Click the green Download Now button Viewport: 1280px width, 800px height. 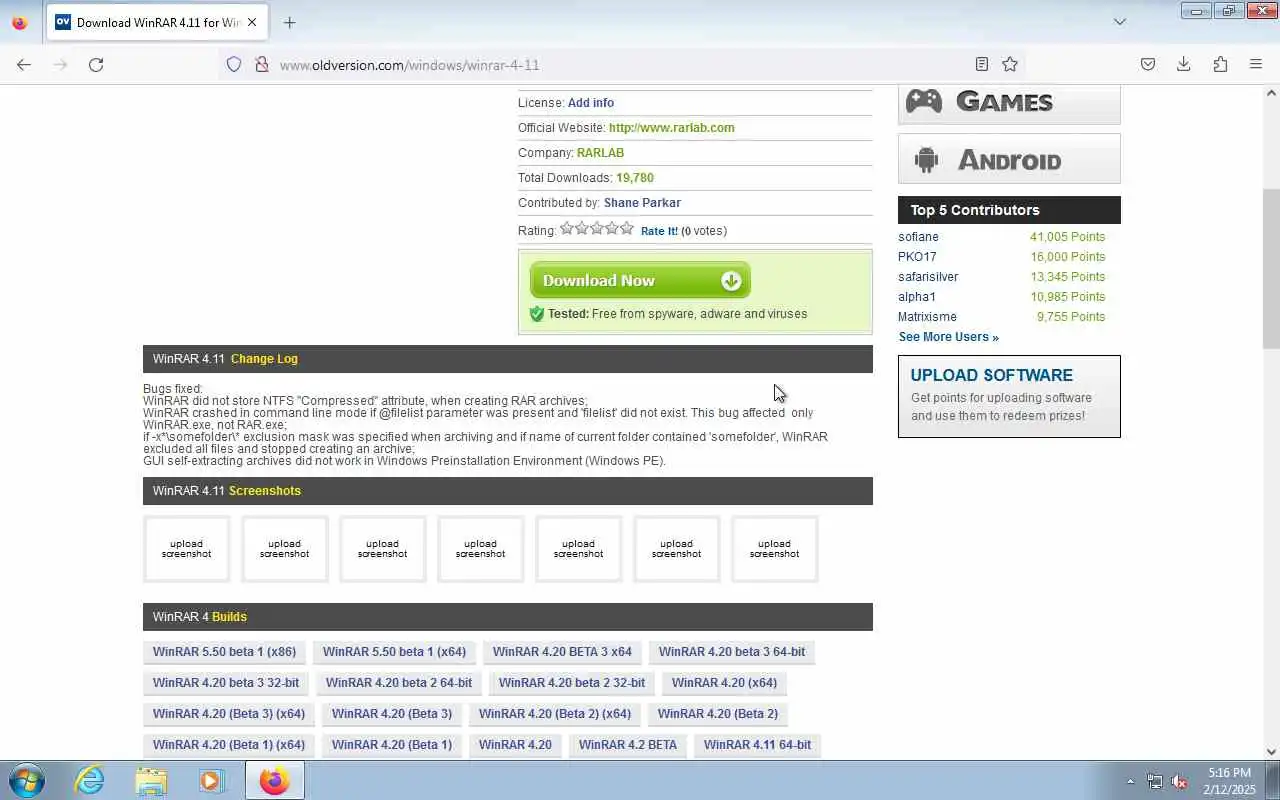pyautogui.click(x=640, y=281)
